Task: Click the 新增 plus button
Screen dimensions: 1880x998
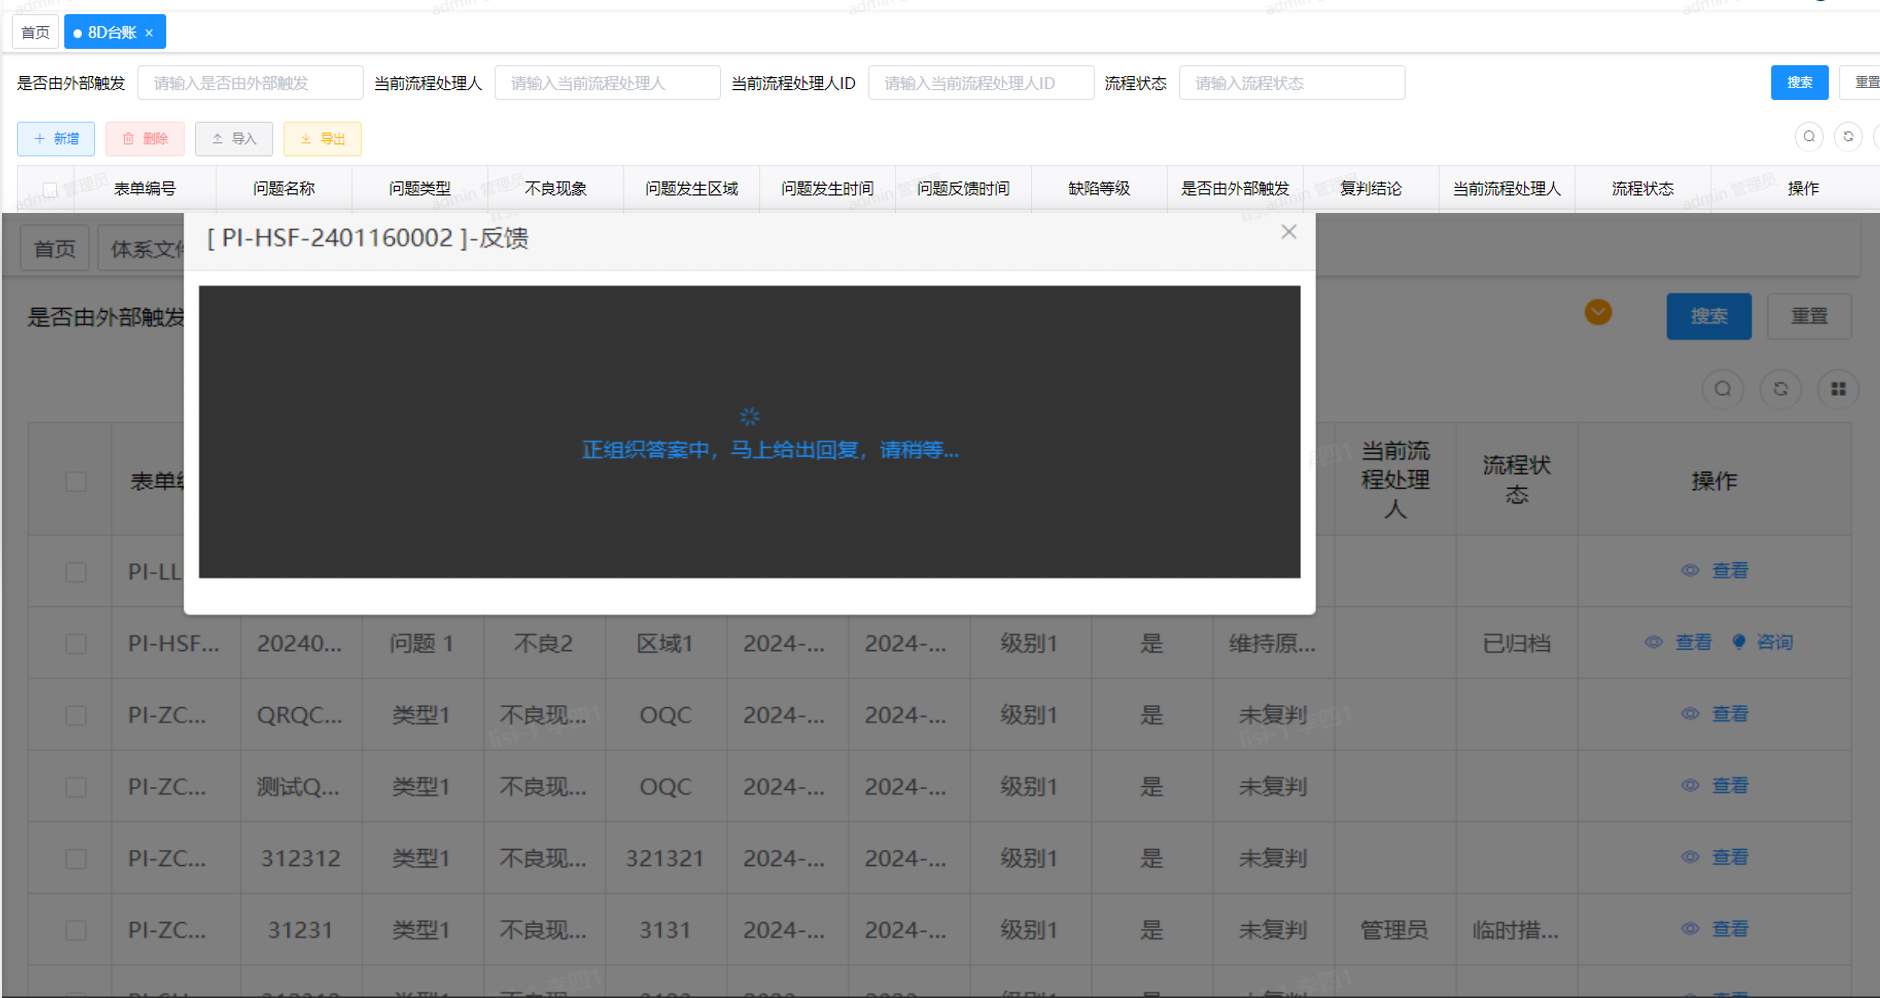Action: (x=56, y=139)
